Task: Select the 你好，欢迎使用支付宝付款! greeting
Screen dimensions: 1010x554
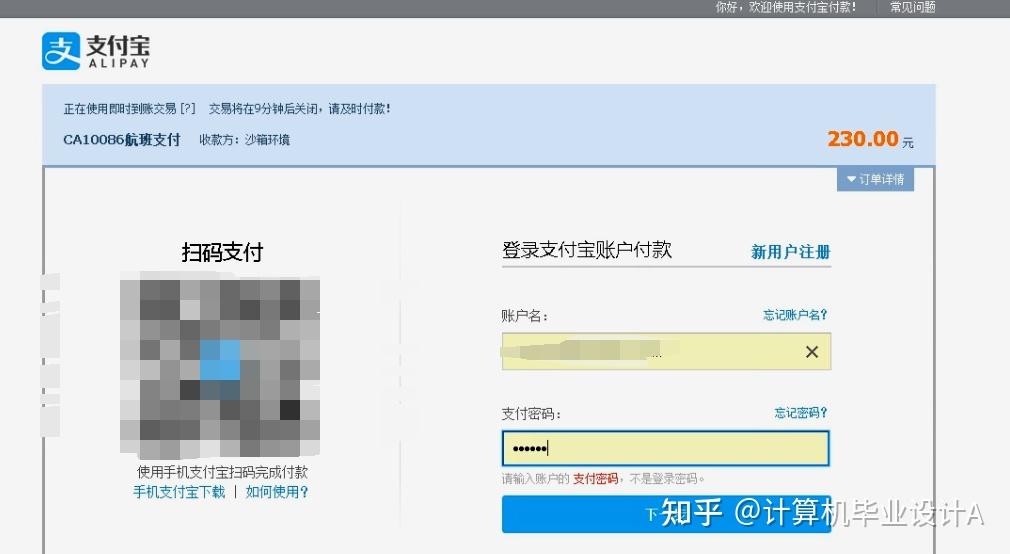Action: click(786, 7)
